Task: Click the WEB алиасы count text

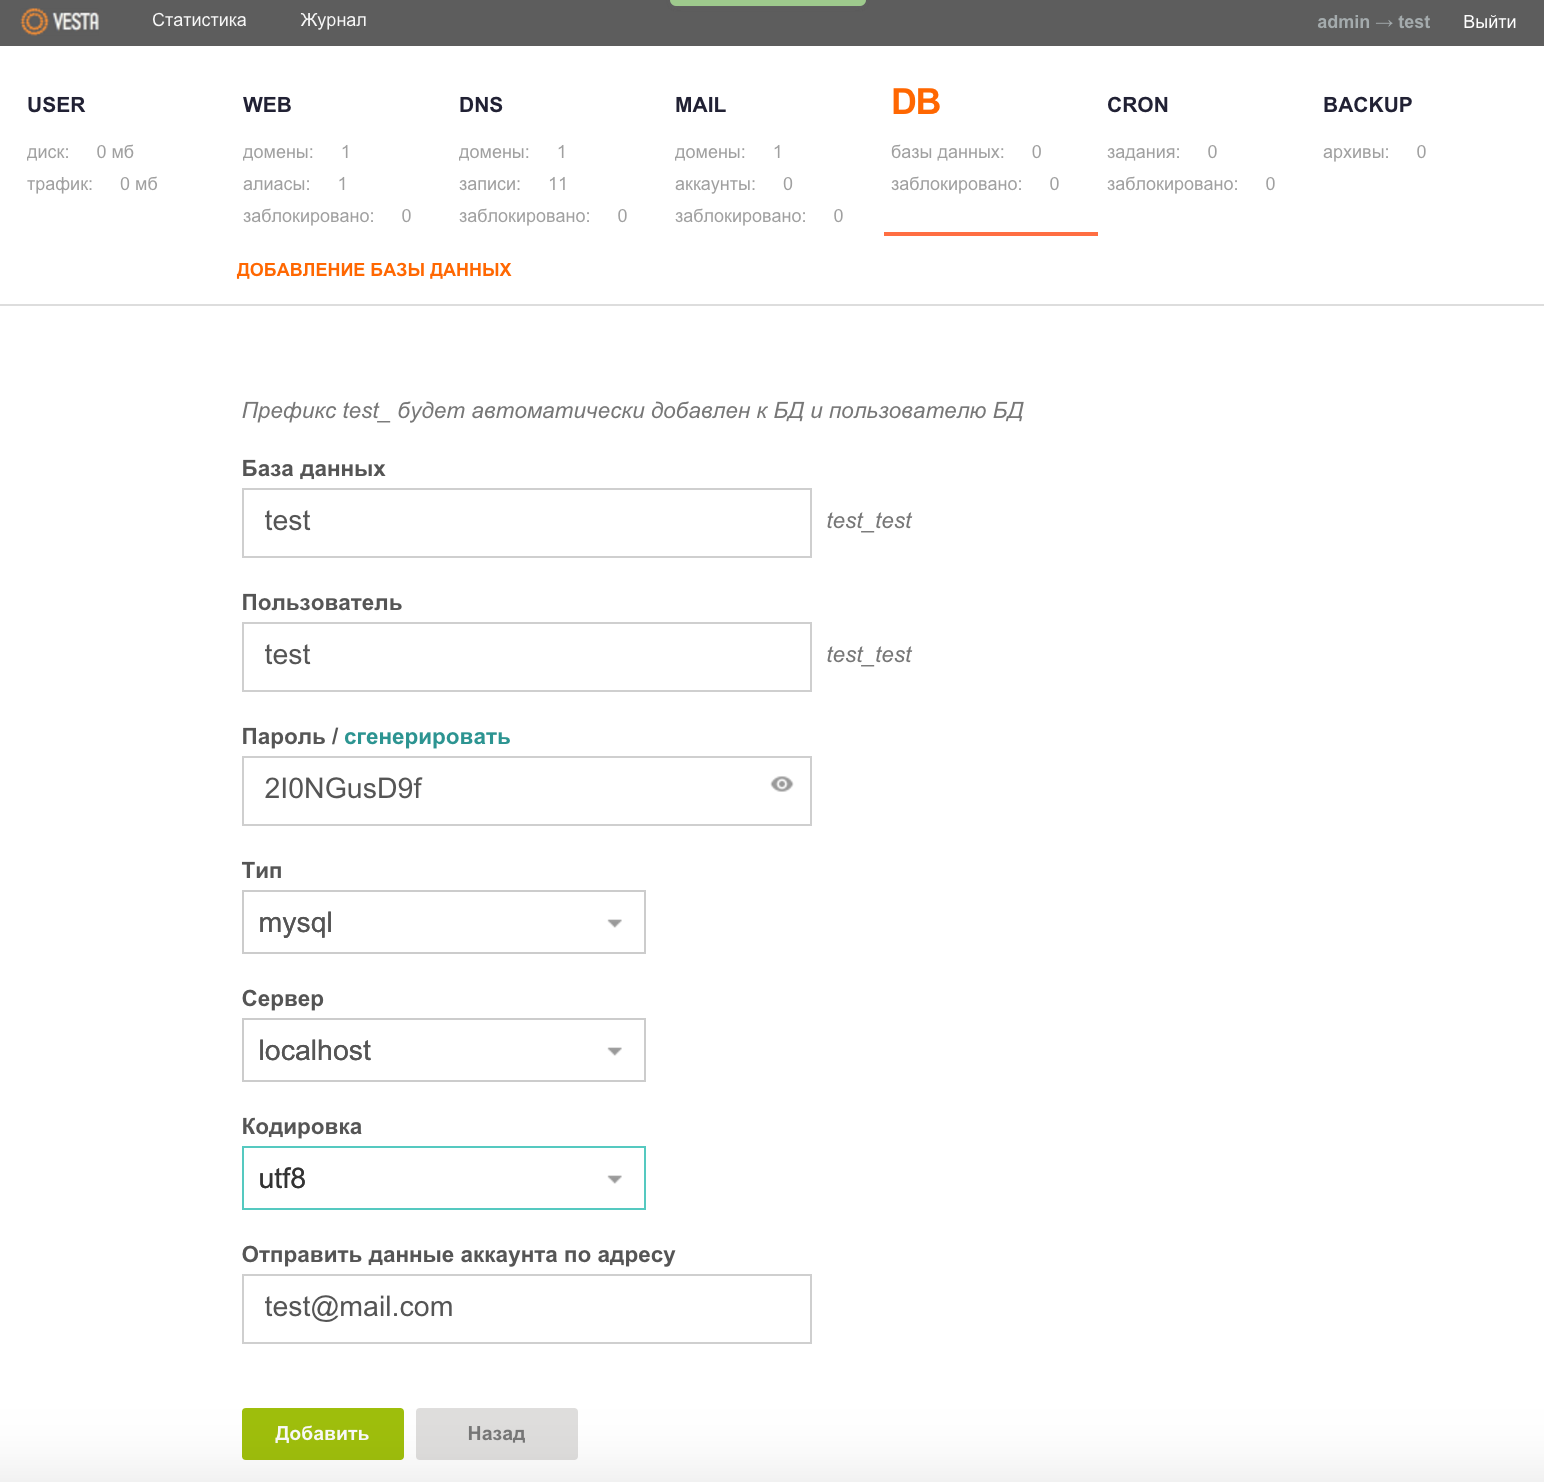Action: (x=295, y=184)
